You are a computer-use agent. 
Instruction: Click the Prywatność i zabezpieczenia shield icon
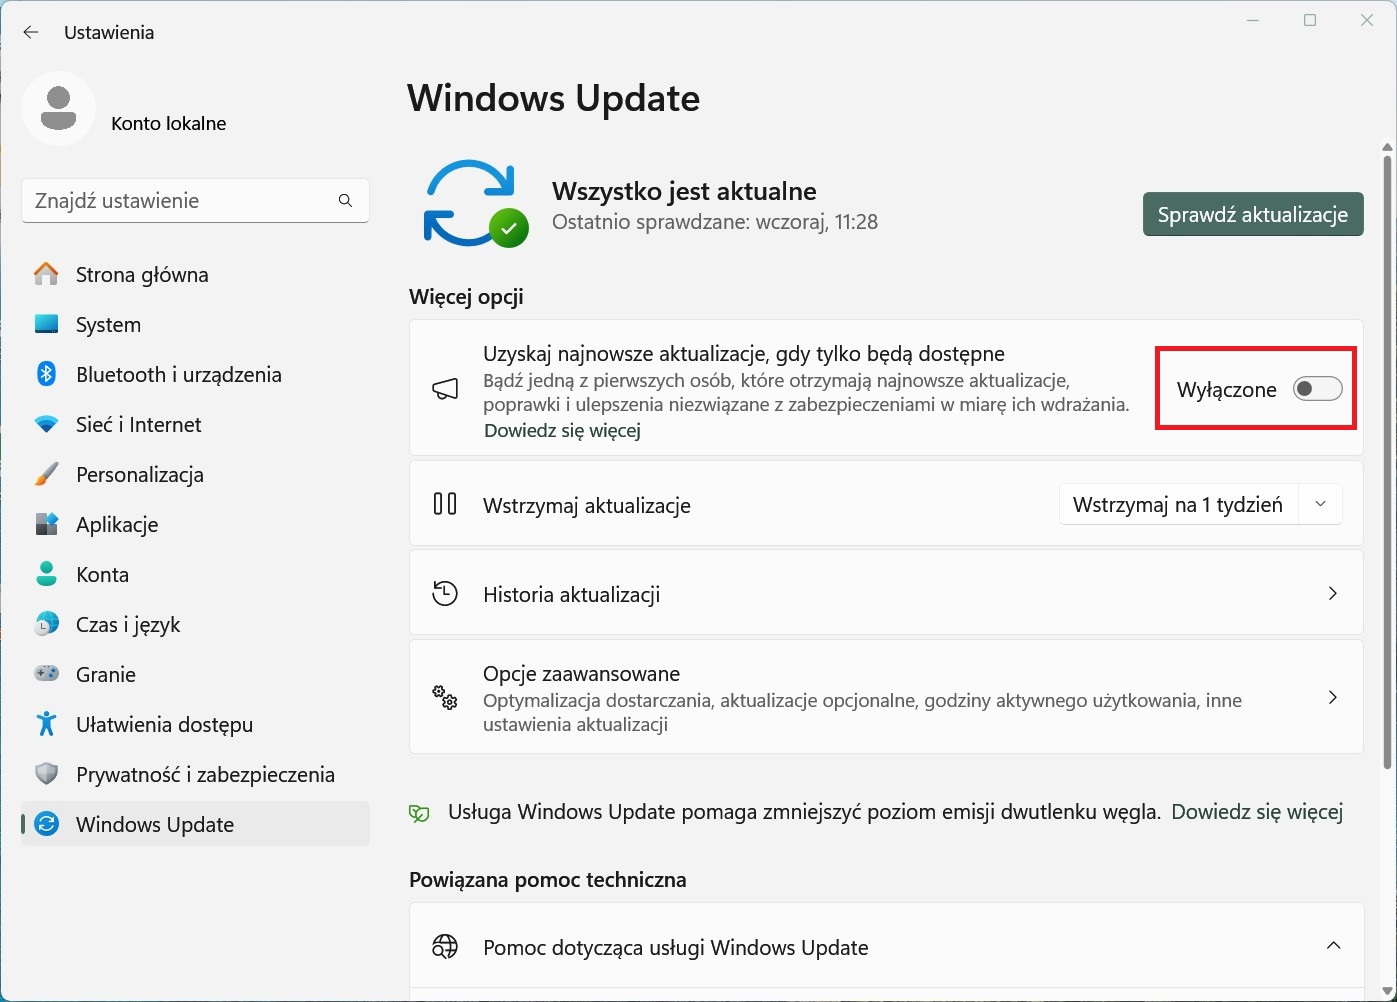click(46, 774)
